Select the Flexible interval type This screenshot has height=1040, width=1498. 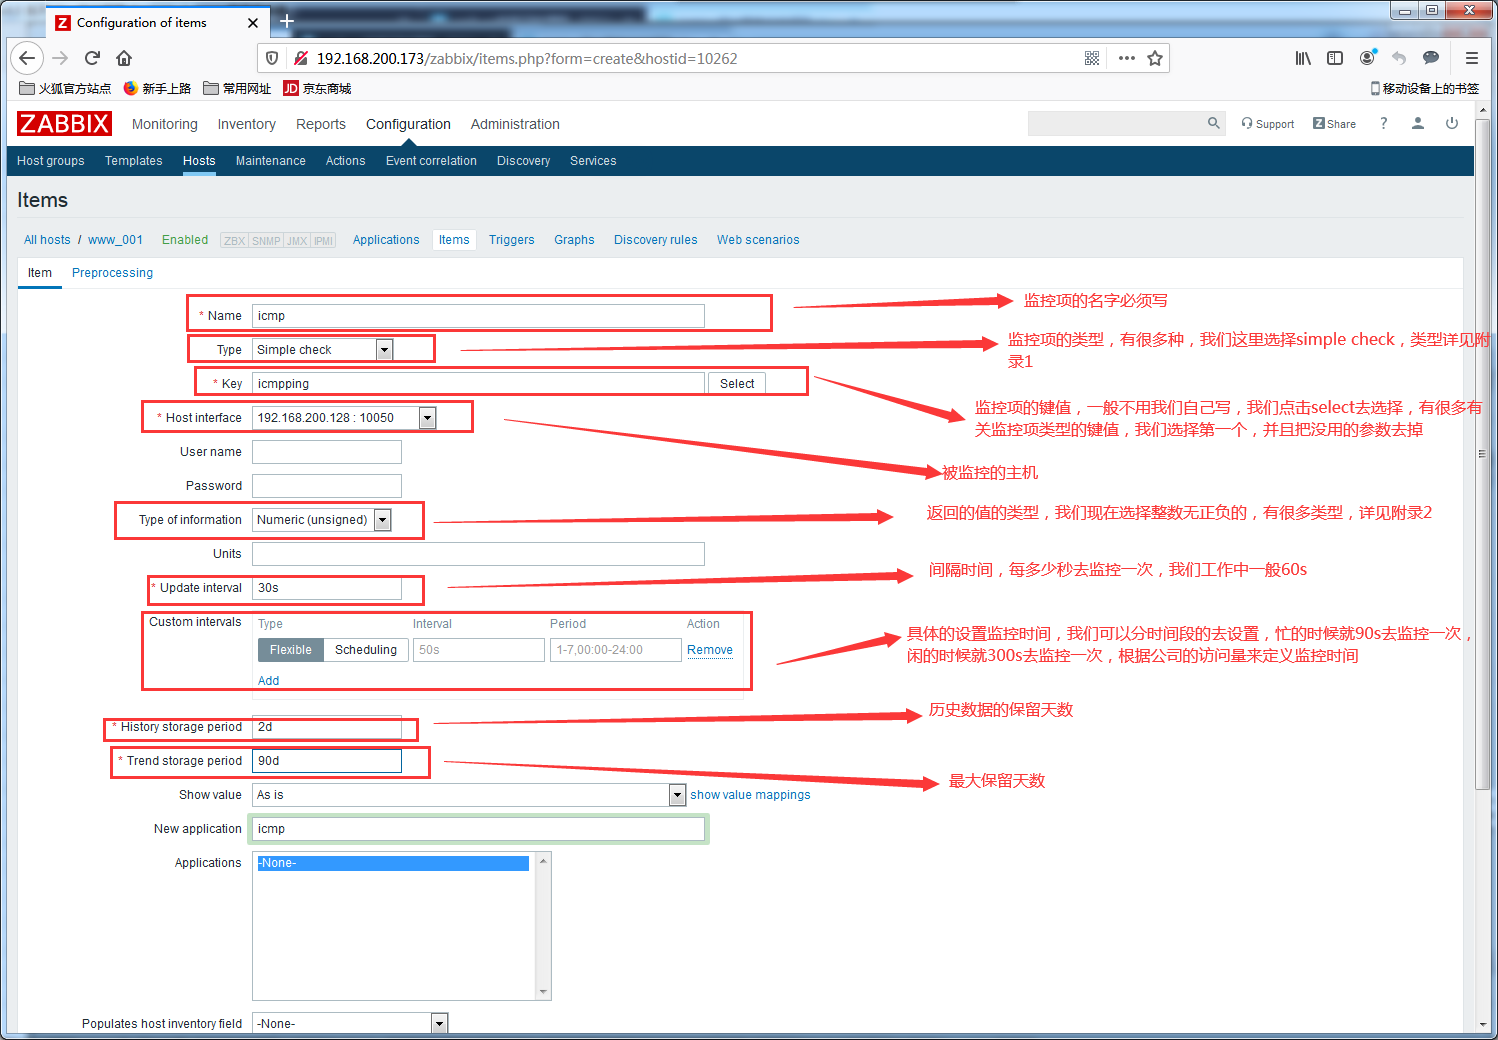click(x=290, y=650)
